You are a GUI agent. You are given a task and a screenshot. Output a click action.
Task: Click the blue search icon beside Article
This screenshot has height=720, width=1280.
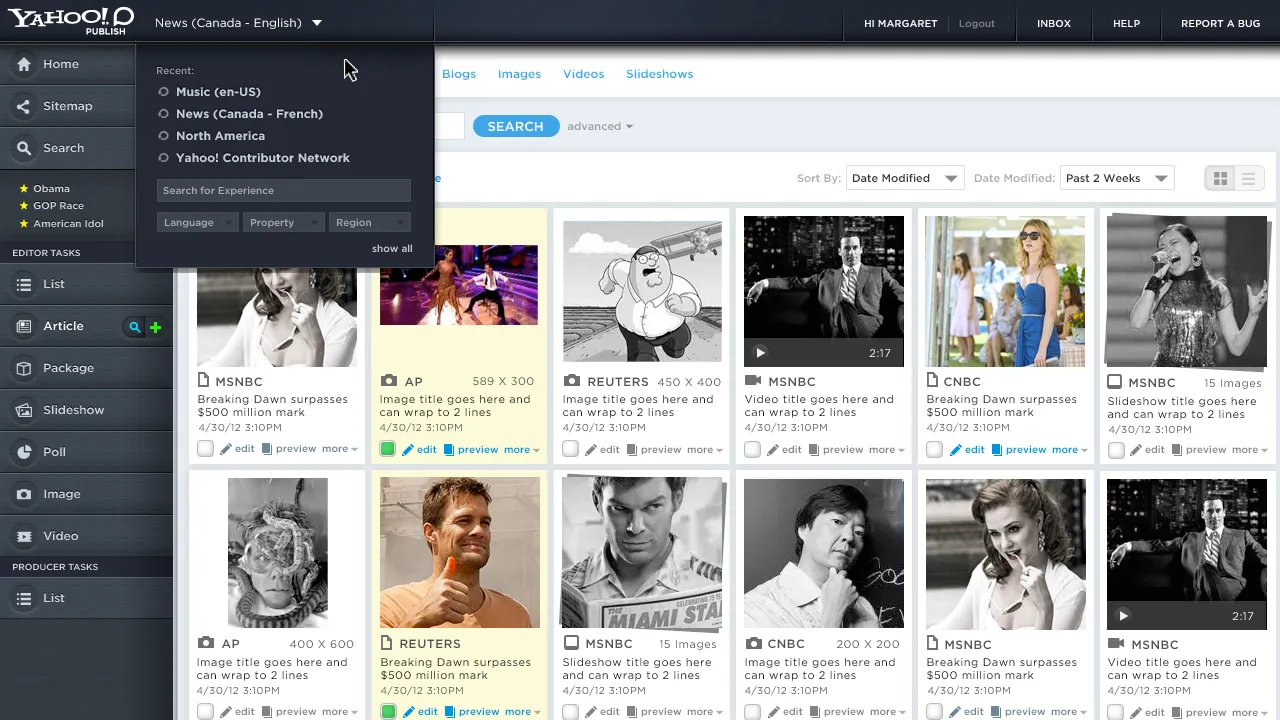tap(134, 327)
